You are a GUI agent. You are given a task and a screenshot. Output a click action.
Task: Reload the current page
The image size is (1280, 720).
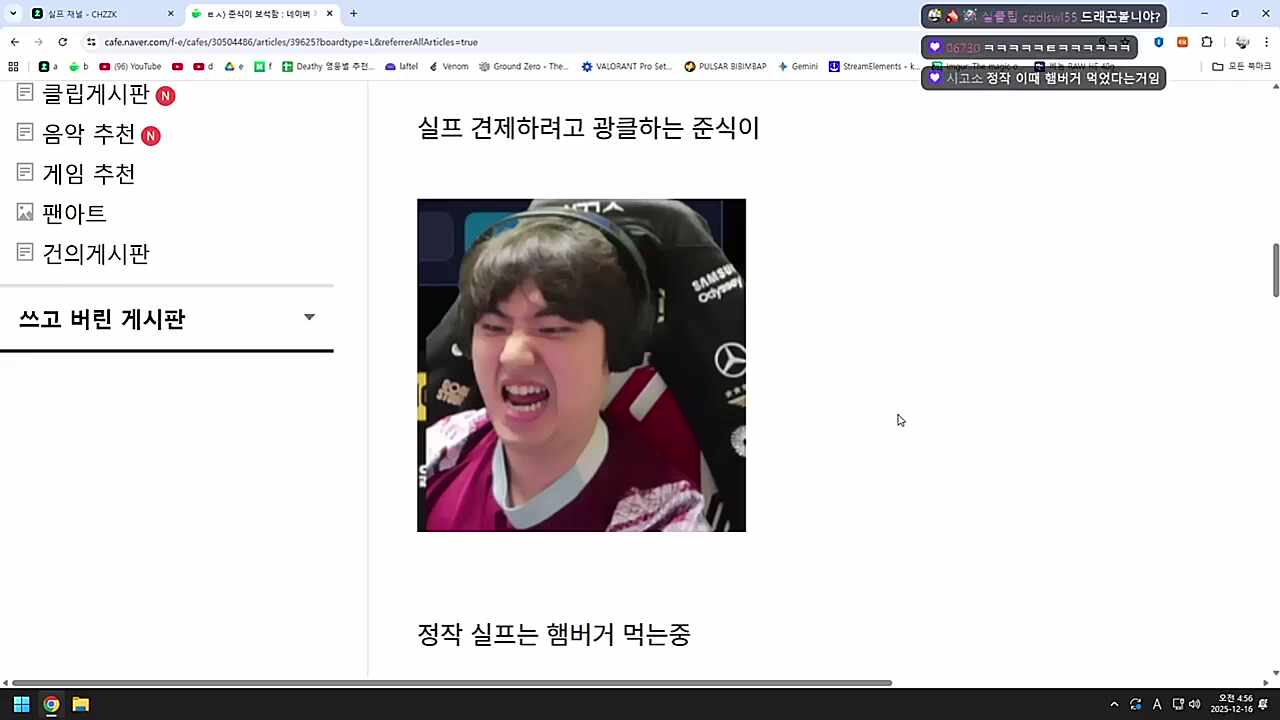[x=62, y=42]
